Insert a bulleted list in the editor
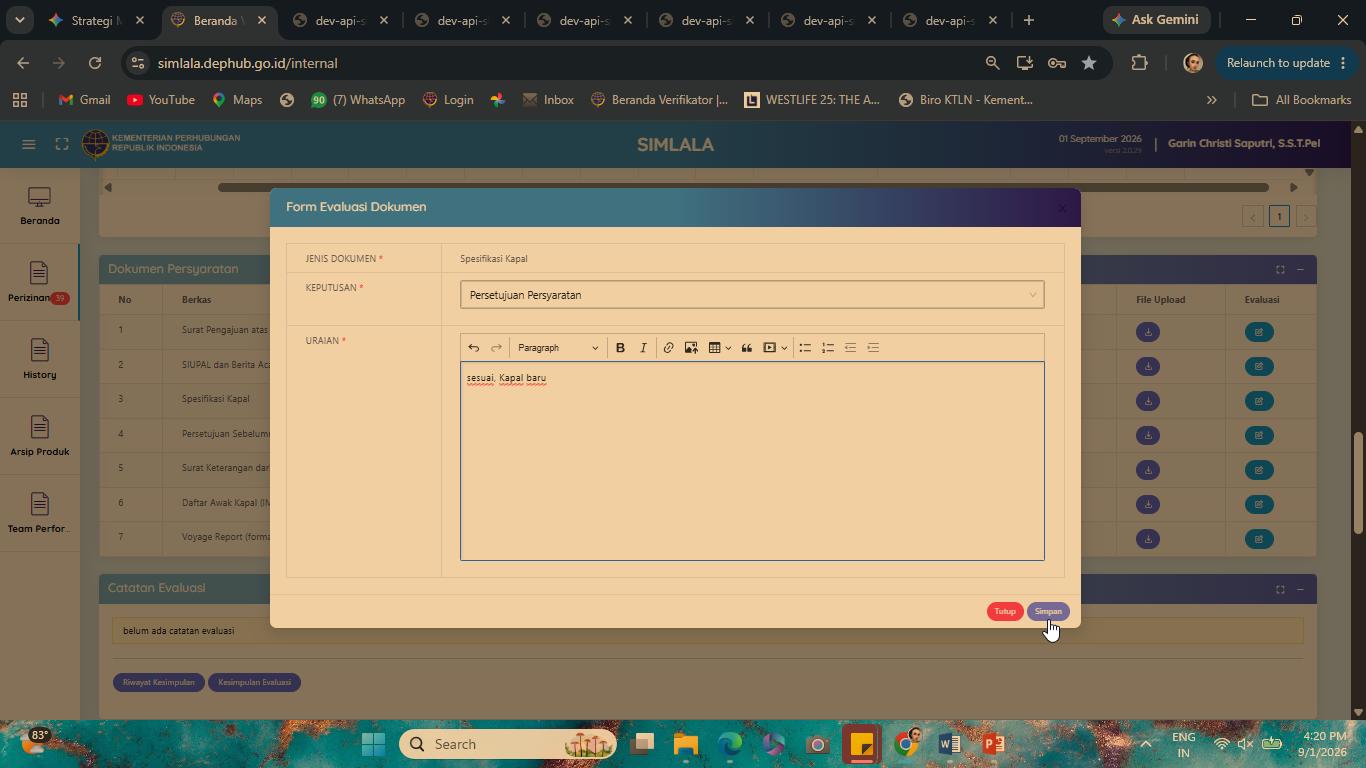Screen dimensions: 1366x768 [x=805, y=348]
